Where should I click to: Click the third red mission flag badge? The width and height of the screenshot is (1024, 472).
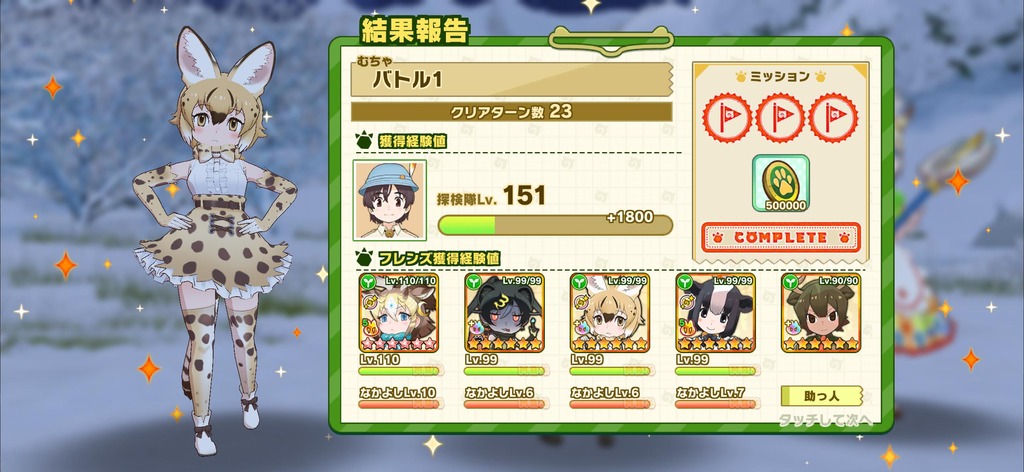tap(833, 118)
